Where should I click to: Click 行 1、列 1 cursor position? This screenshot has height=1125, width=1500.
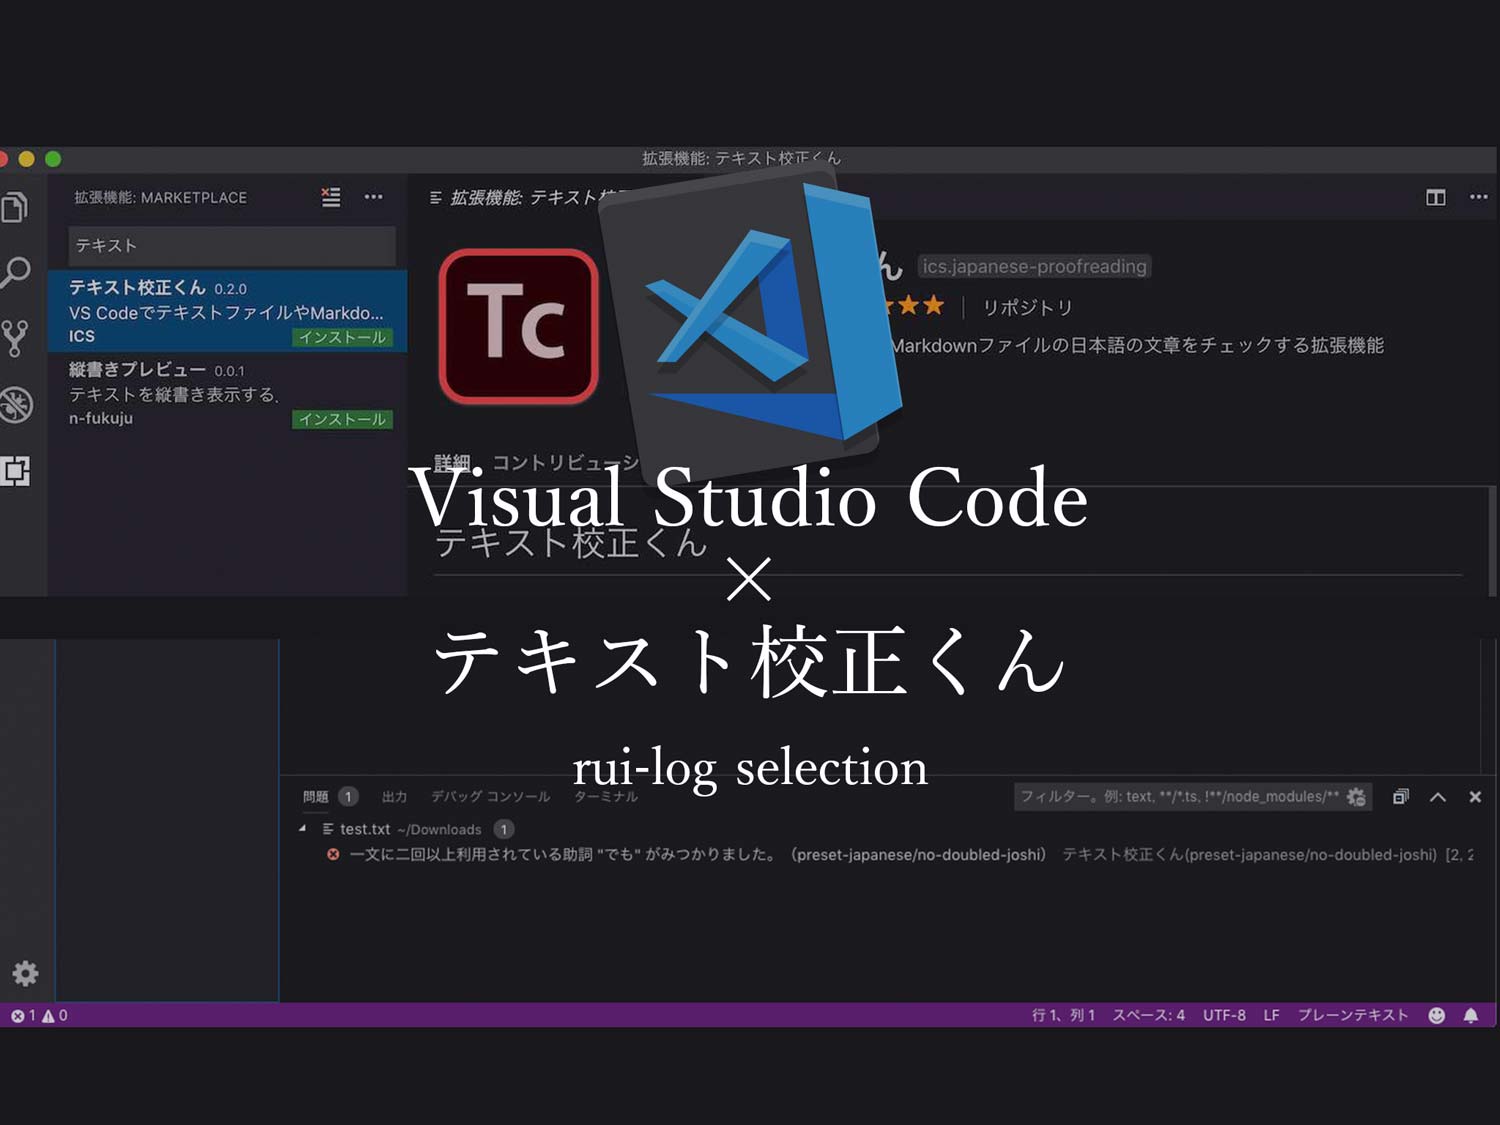pos(1063,1015)
